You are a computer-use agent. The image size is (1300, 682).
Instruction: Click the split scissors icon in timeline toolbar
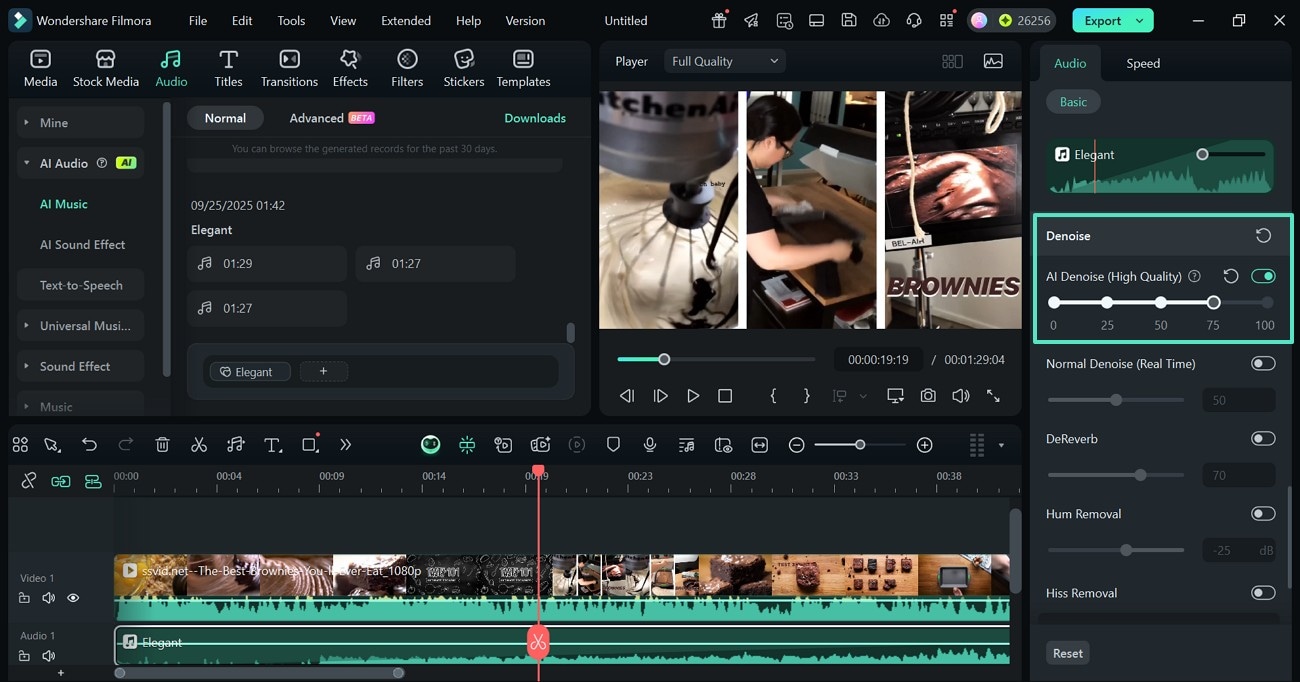199,445
